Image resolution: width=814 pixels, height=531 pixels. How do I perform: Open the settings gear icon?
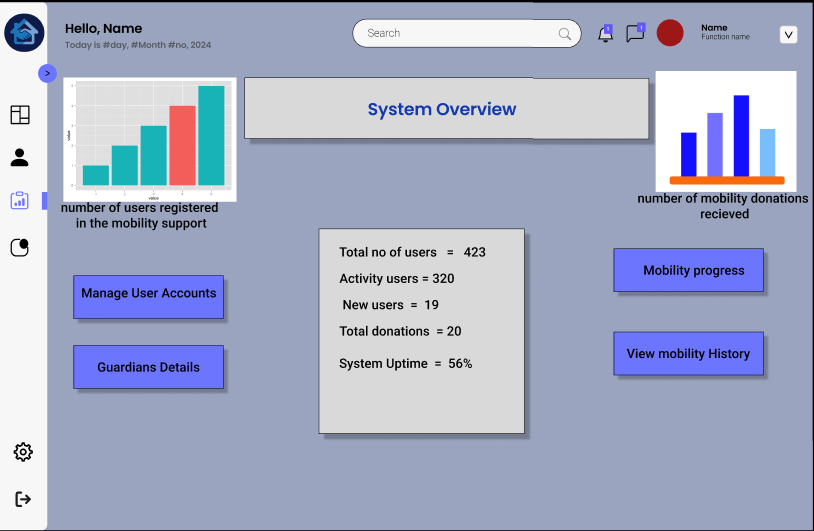click(x=23, y=452)
